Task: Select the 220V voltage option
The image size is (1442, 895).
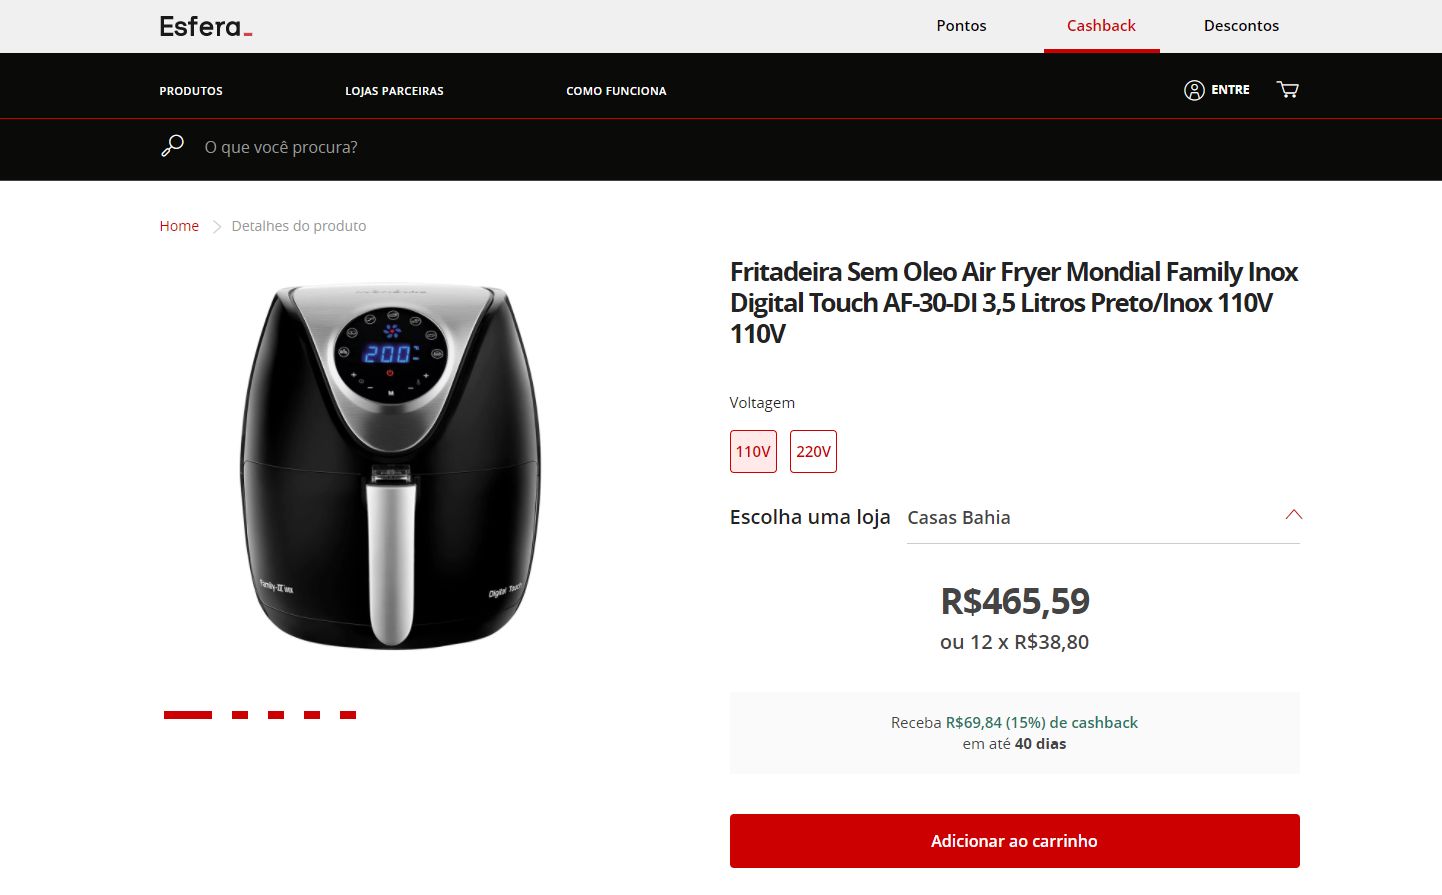Action: point(813,451)
